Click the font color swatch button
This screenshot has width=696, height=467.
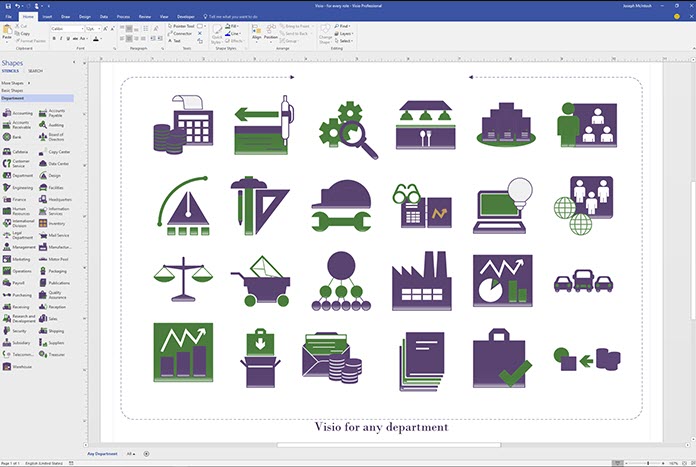[96, 39]
